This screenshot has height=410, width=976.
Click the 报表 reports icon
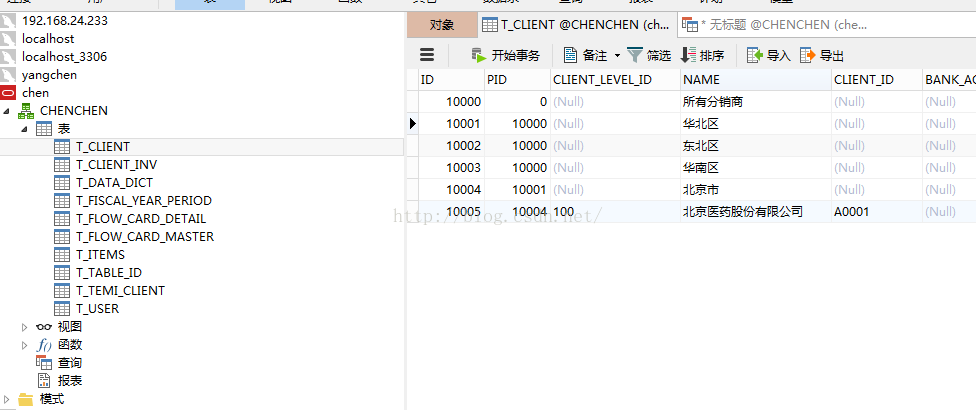click(44, 381)
